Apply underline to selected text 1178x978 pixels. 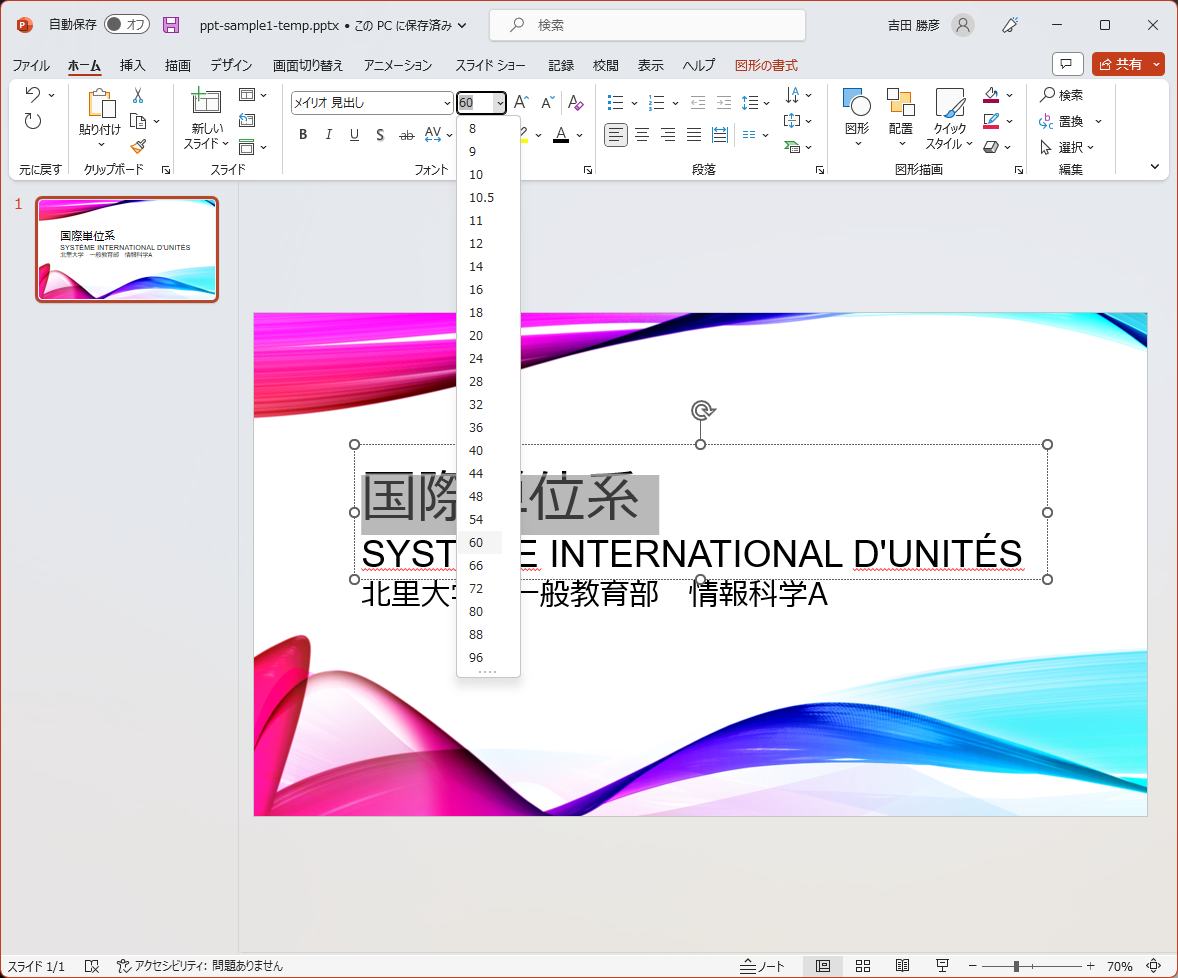click(354, 134)
